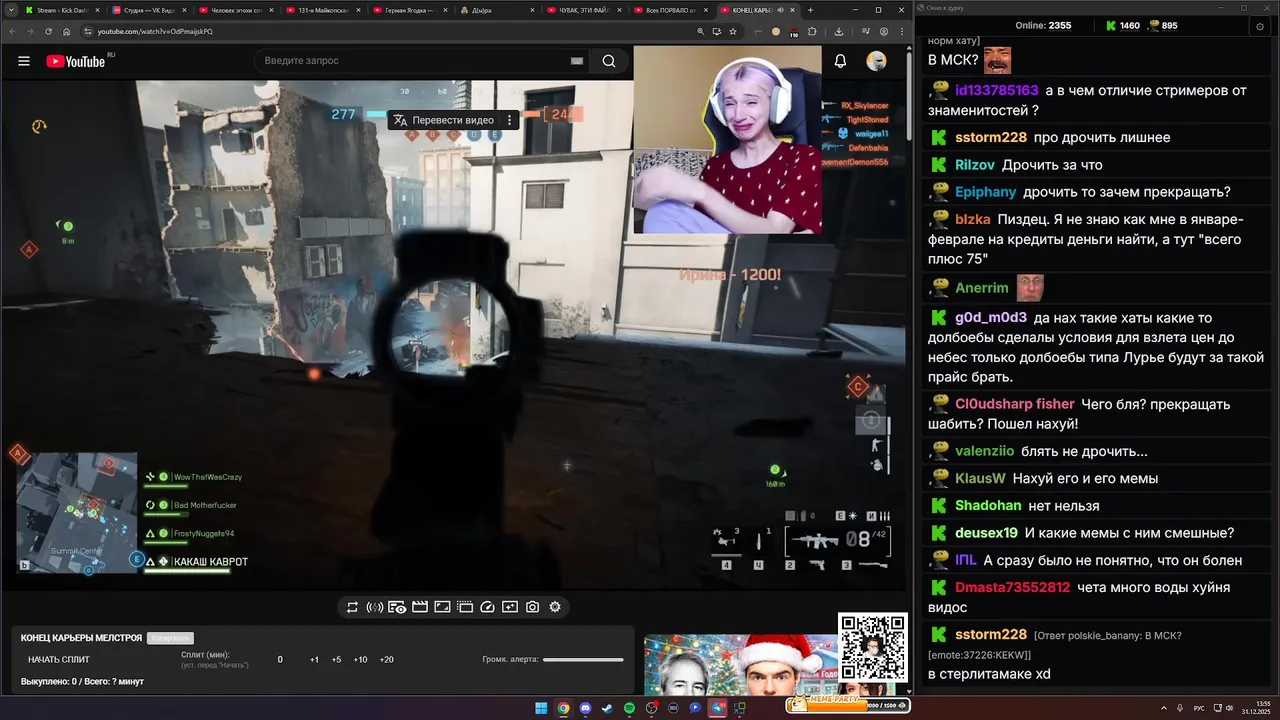Open Discord from the taskbar

tap(585, 708)
